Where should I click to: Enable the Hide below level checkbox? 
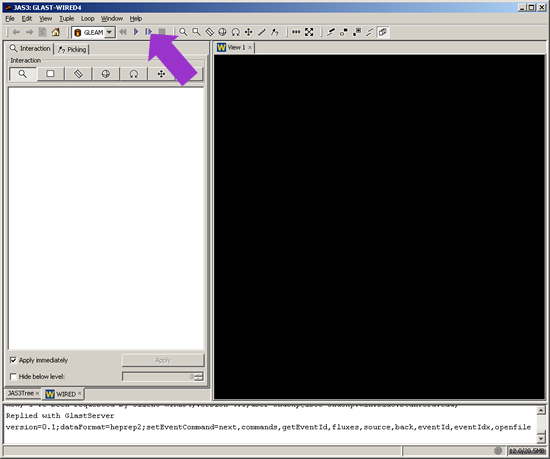[x=13, y=377]
